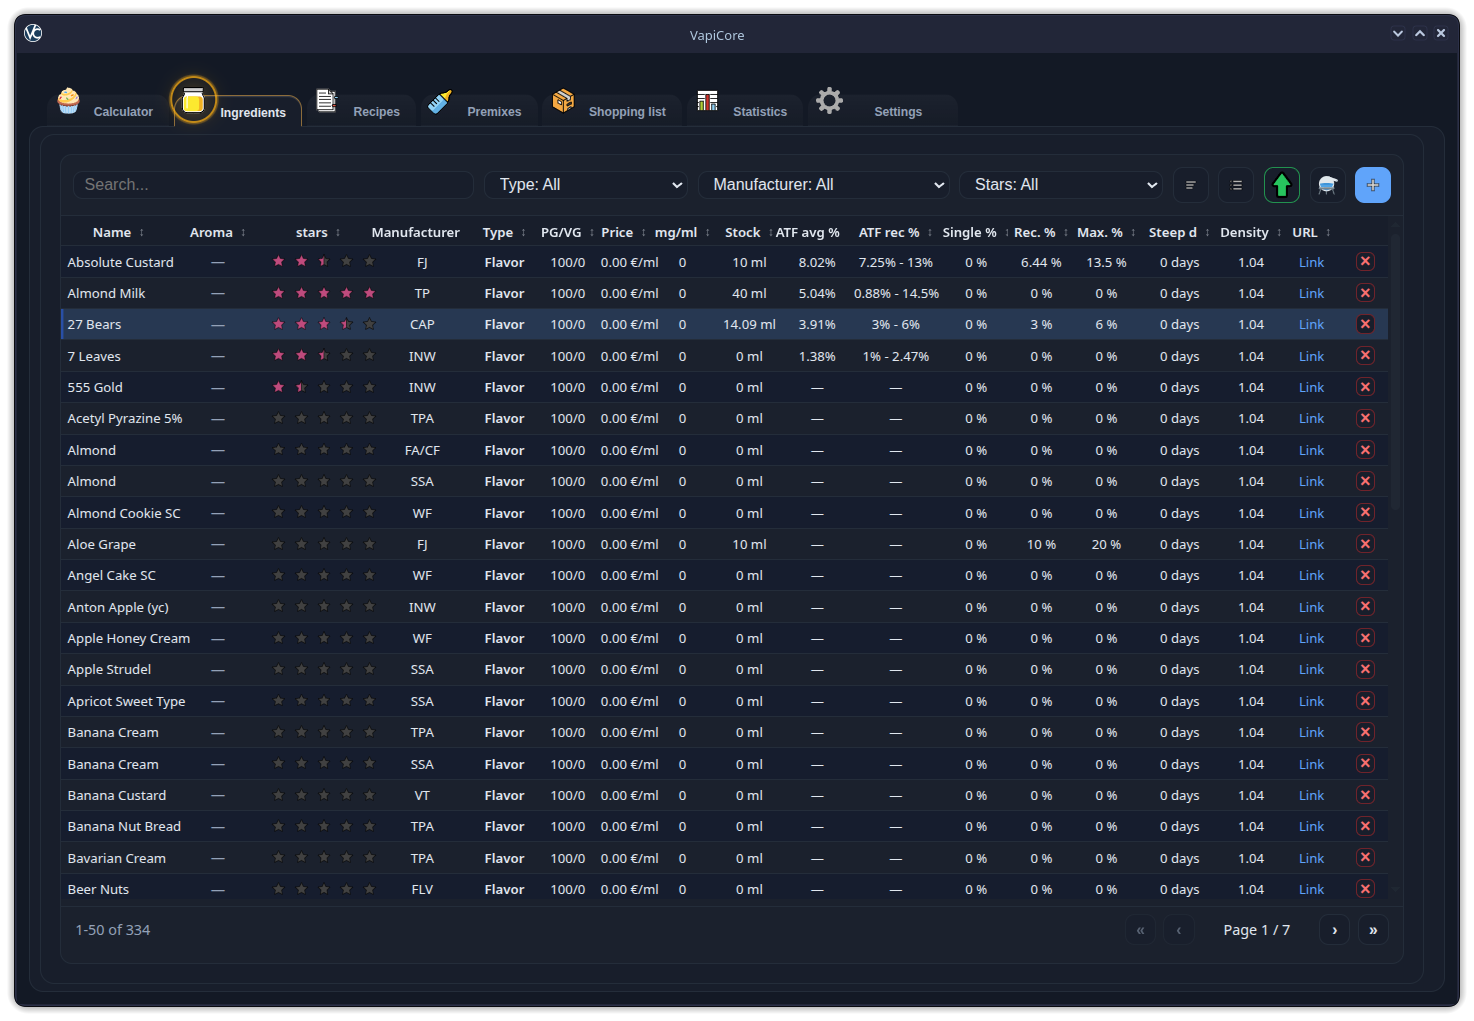This screenshot has width=1474, height=1021.
Task: Click the flask icon in the toolbar
Action: pos(1327,185)
